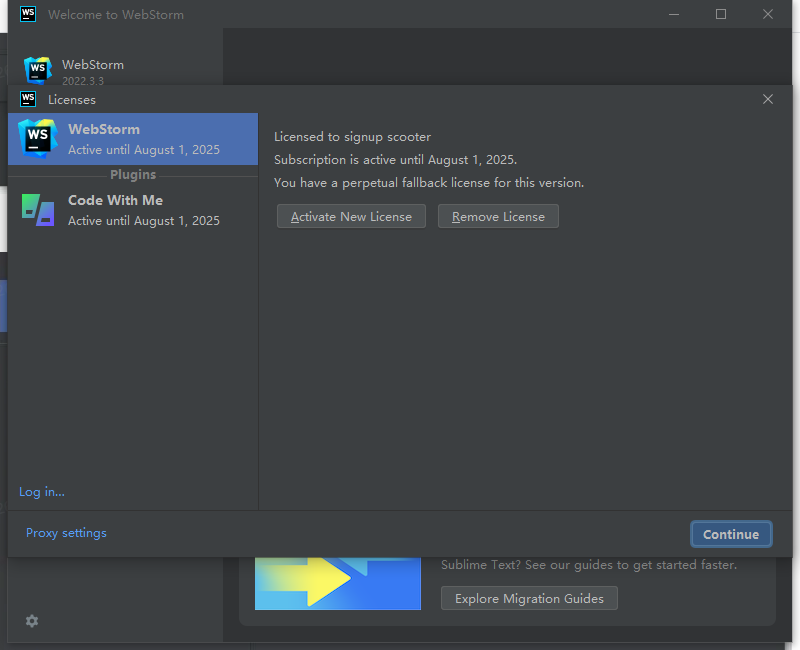Open the settings gear at bottom left
The width and height of the screenshot is (800, 650).
pos(31,621)
